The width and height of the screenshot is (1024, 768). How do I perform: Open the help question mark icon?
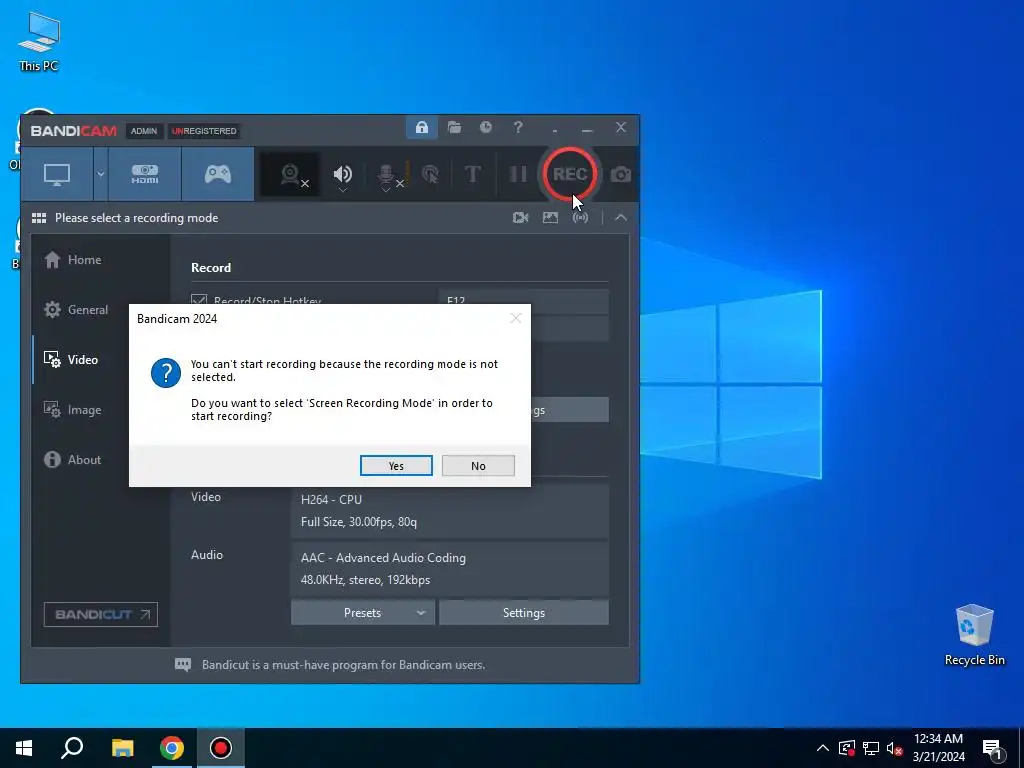point(518,127)
